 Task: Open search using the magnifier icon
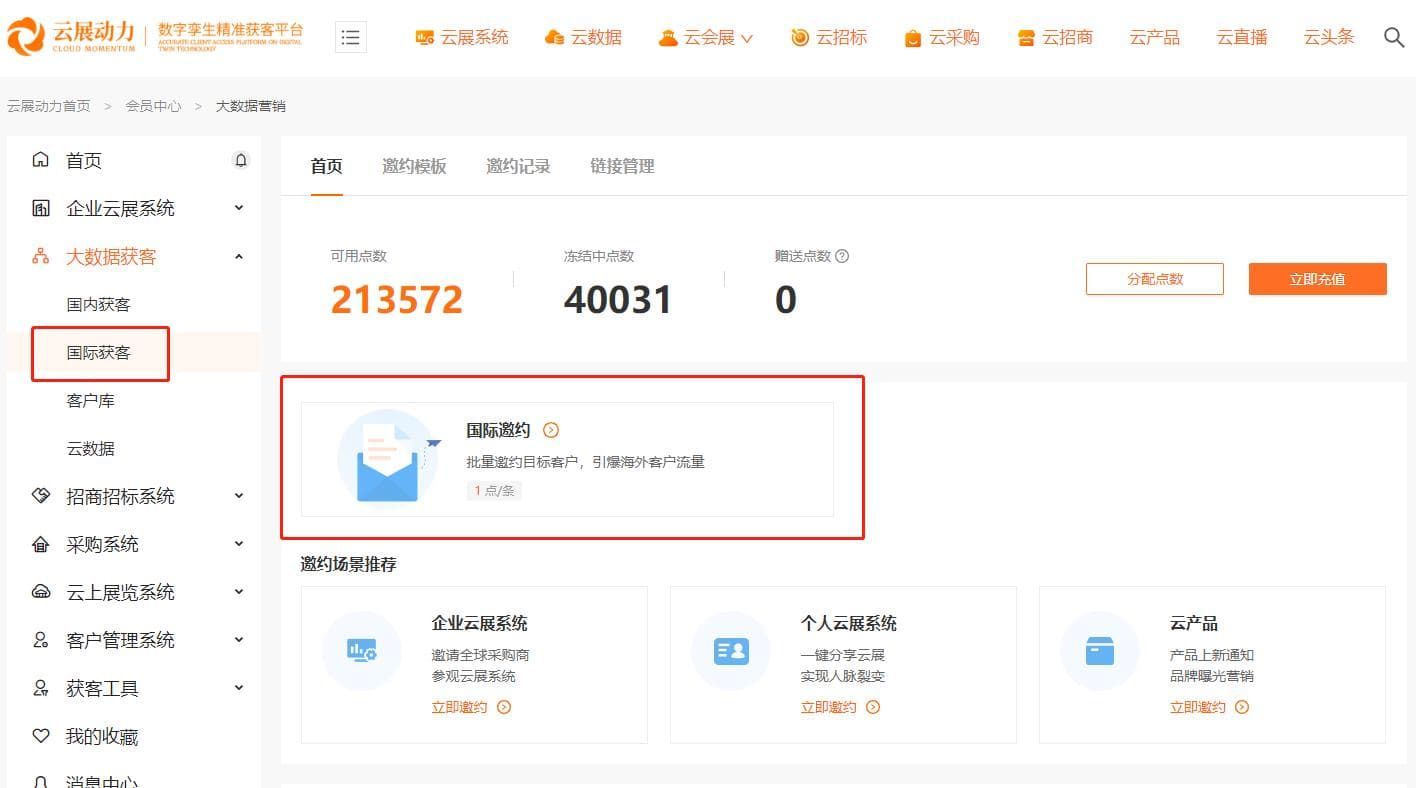click(x=1394, y=37)
